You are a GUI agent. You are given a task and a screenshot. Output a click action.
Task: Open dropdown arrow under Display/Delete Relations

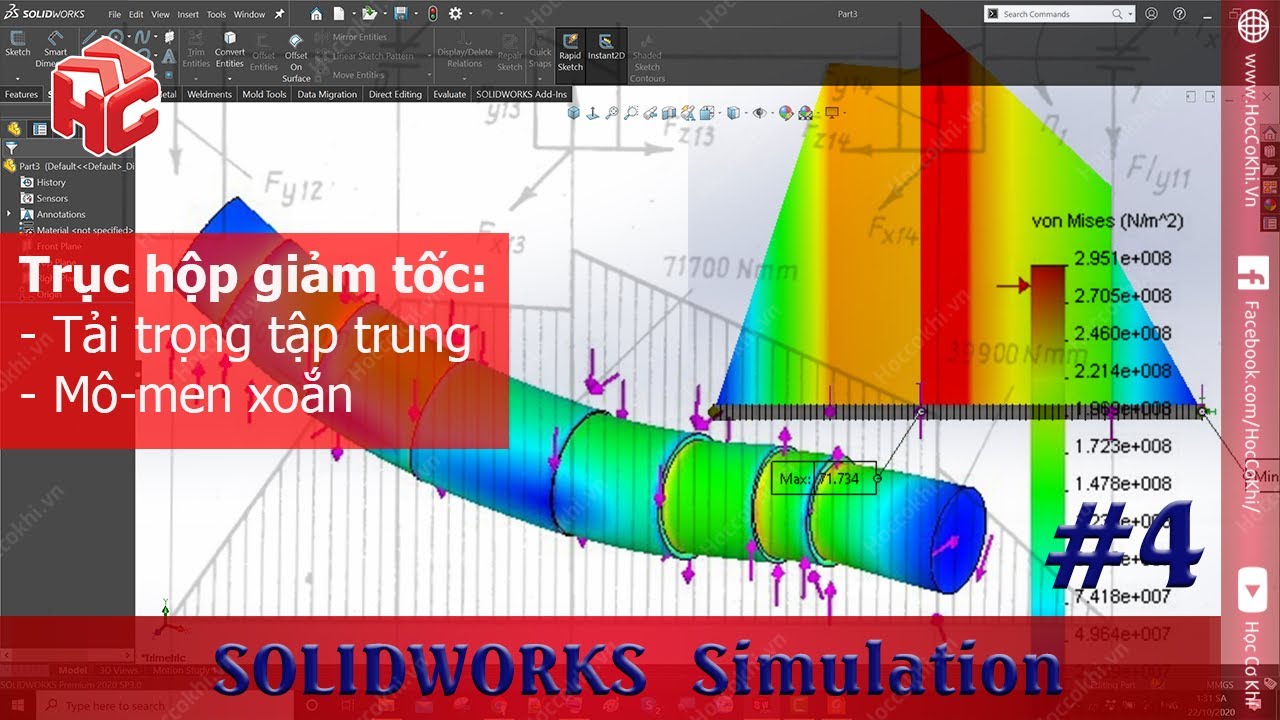tap(464, 78)
